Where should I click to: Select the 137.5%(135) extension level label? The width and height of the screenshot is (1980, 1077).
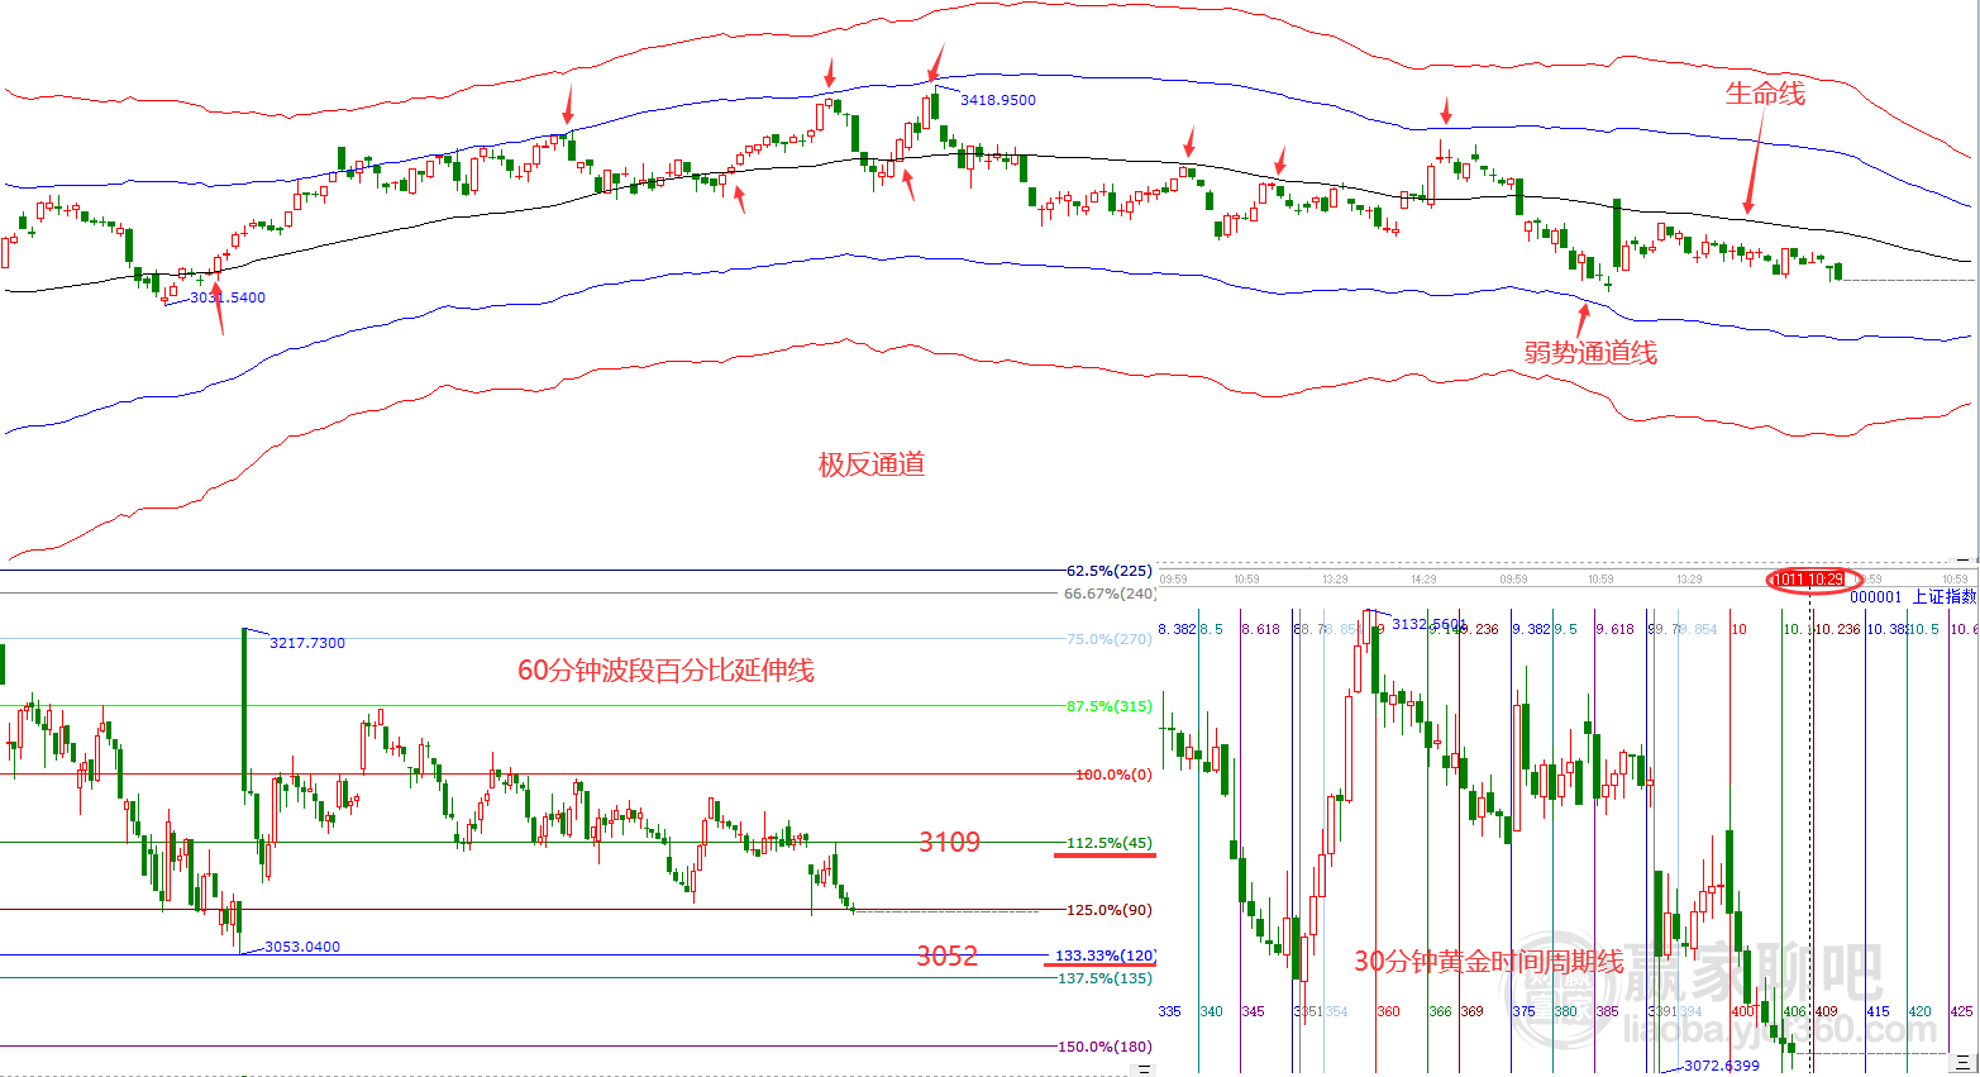click(1105, 978)
